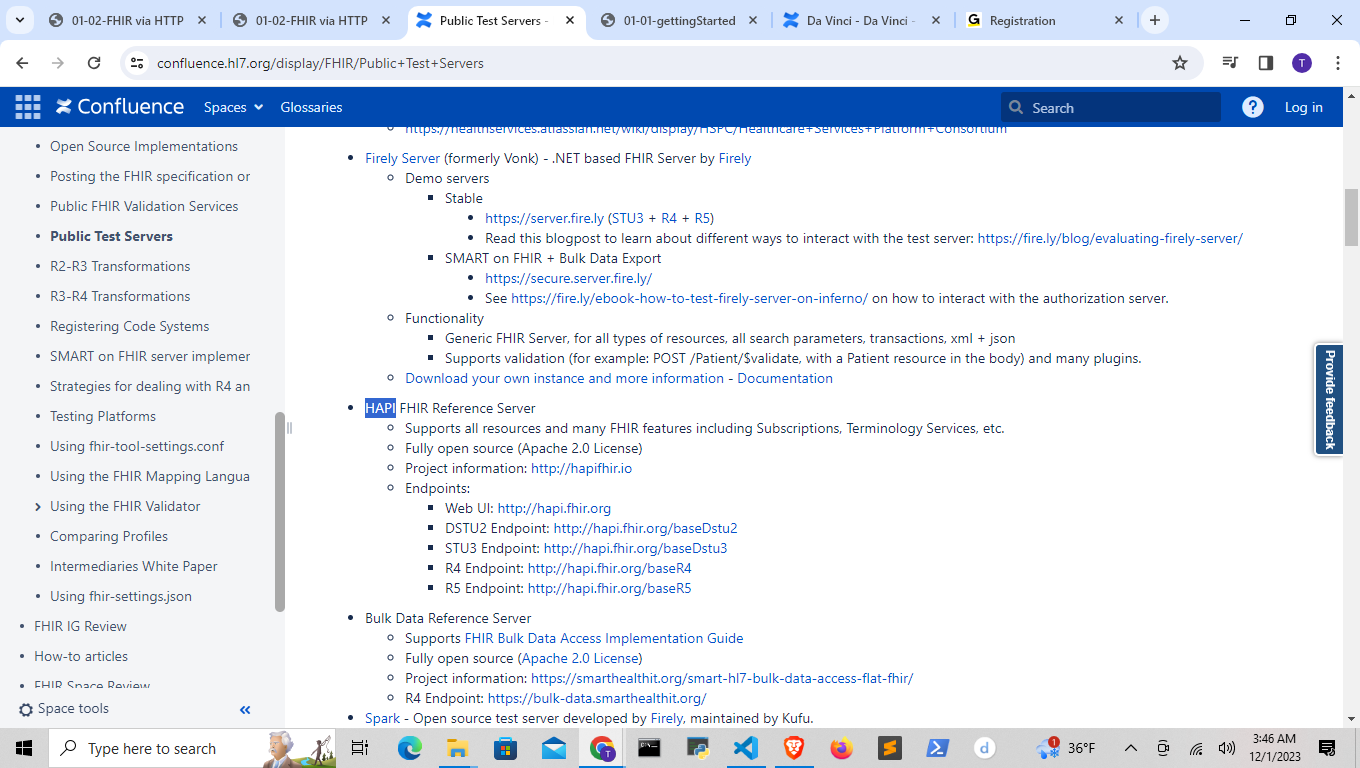The height and width of the screenshot is (768, 1360).
Task: Open http://hapi.fhir.org/baseDstu2 link
Action: point(645,528)
